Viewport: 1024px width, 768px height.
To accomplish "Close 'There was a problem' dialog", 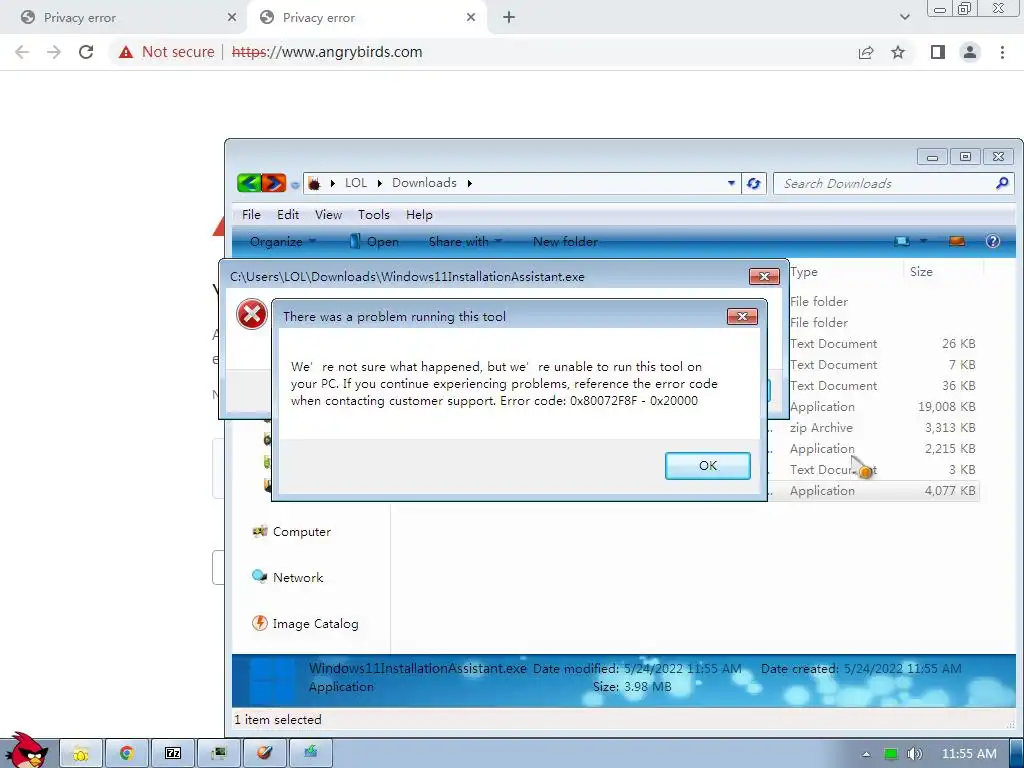I will [742, 317].
